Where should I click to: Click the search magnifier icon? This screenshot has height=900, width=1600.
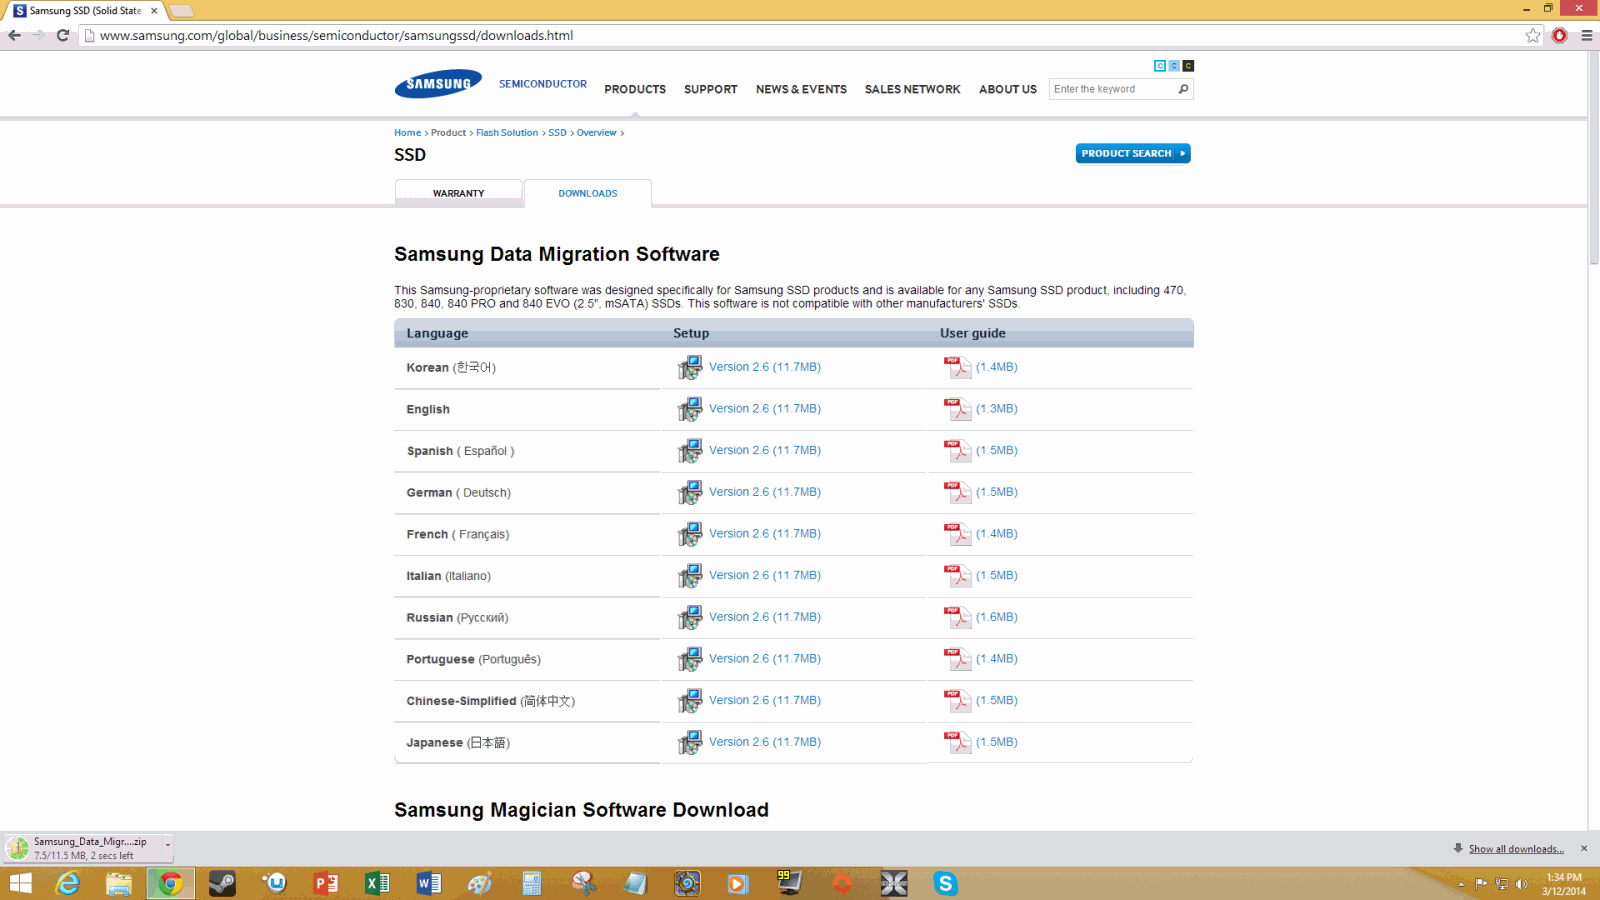pos(1183,89)
